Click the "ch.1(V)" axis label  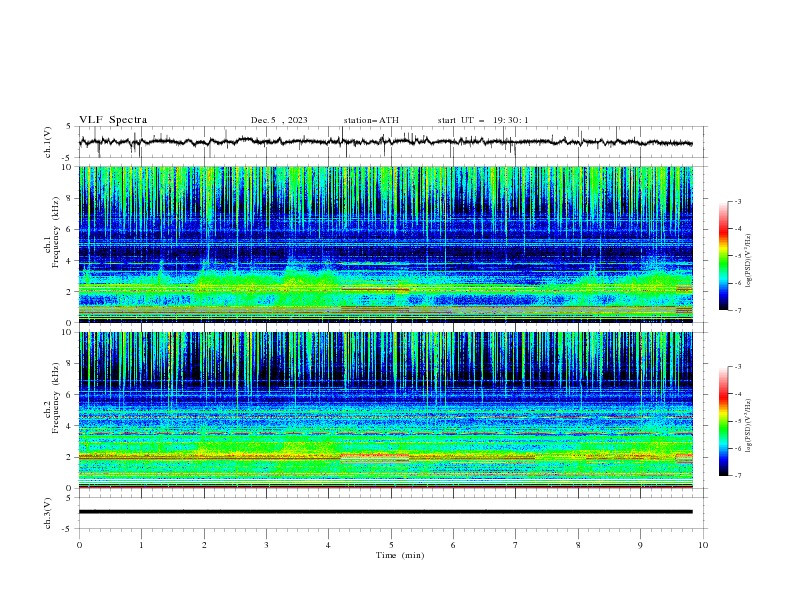(48, 142)
